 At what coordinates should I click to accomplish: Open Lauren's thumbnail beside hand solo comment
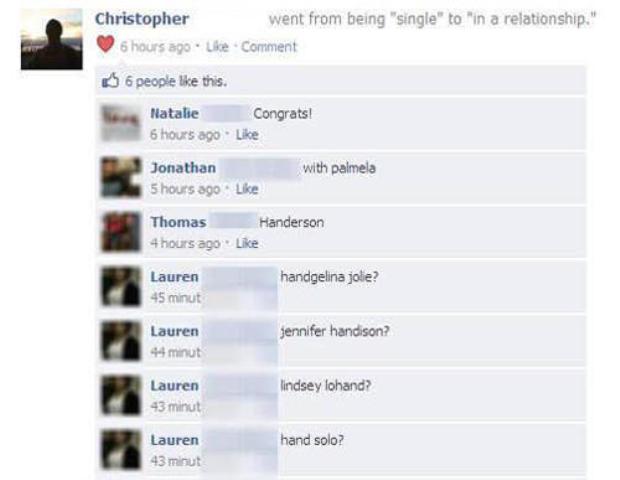(x=121, y=450)
